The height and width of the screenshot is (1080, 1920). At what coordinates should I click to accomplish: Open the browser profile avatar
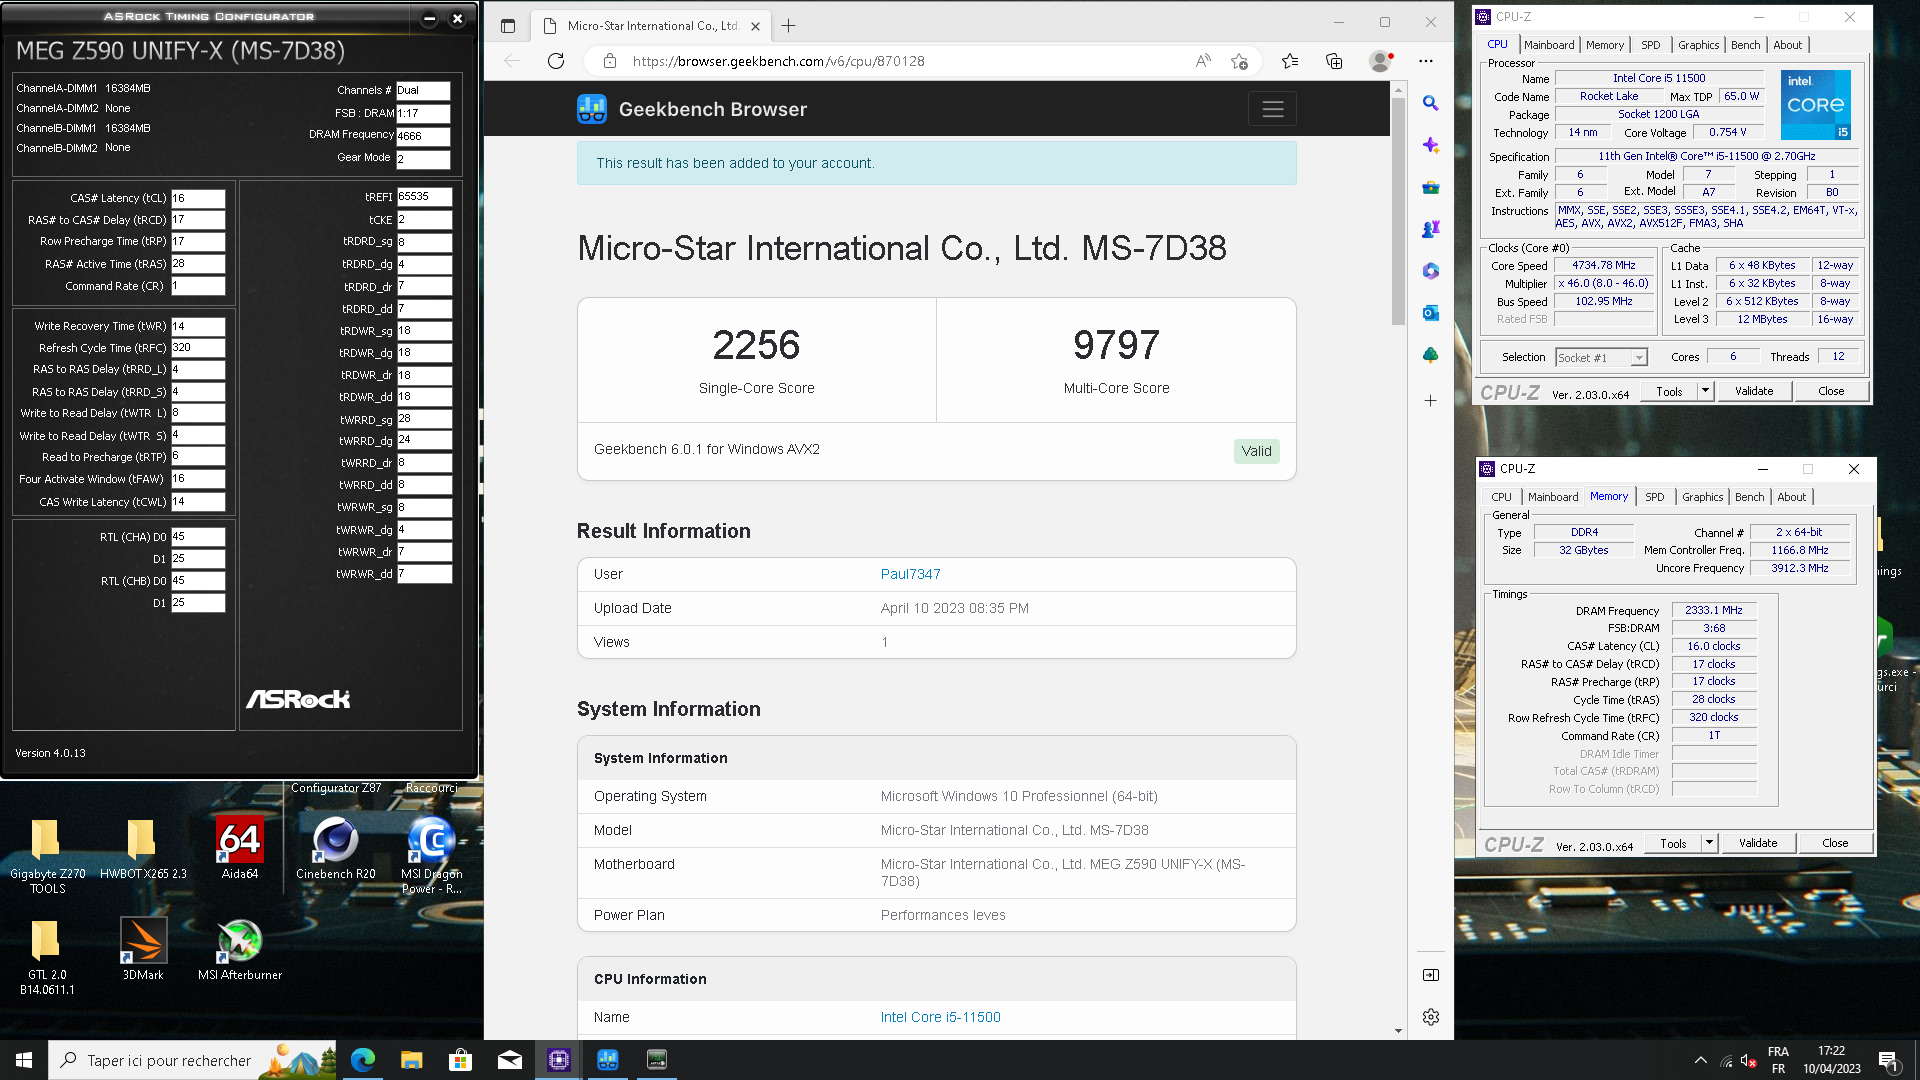tap(1381, 61)
